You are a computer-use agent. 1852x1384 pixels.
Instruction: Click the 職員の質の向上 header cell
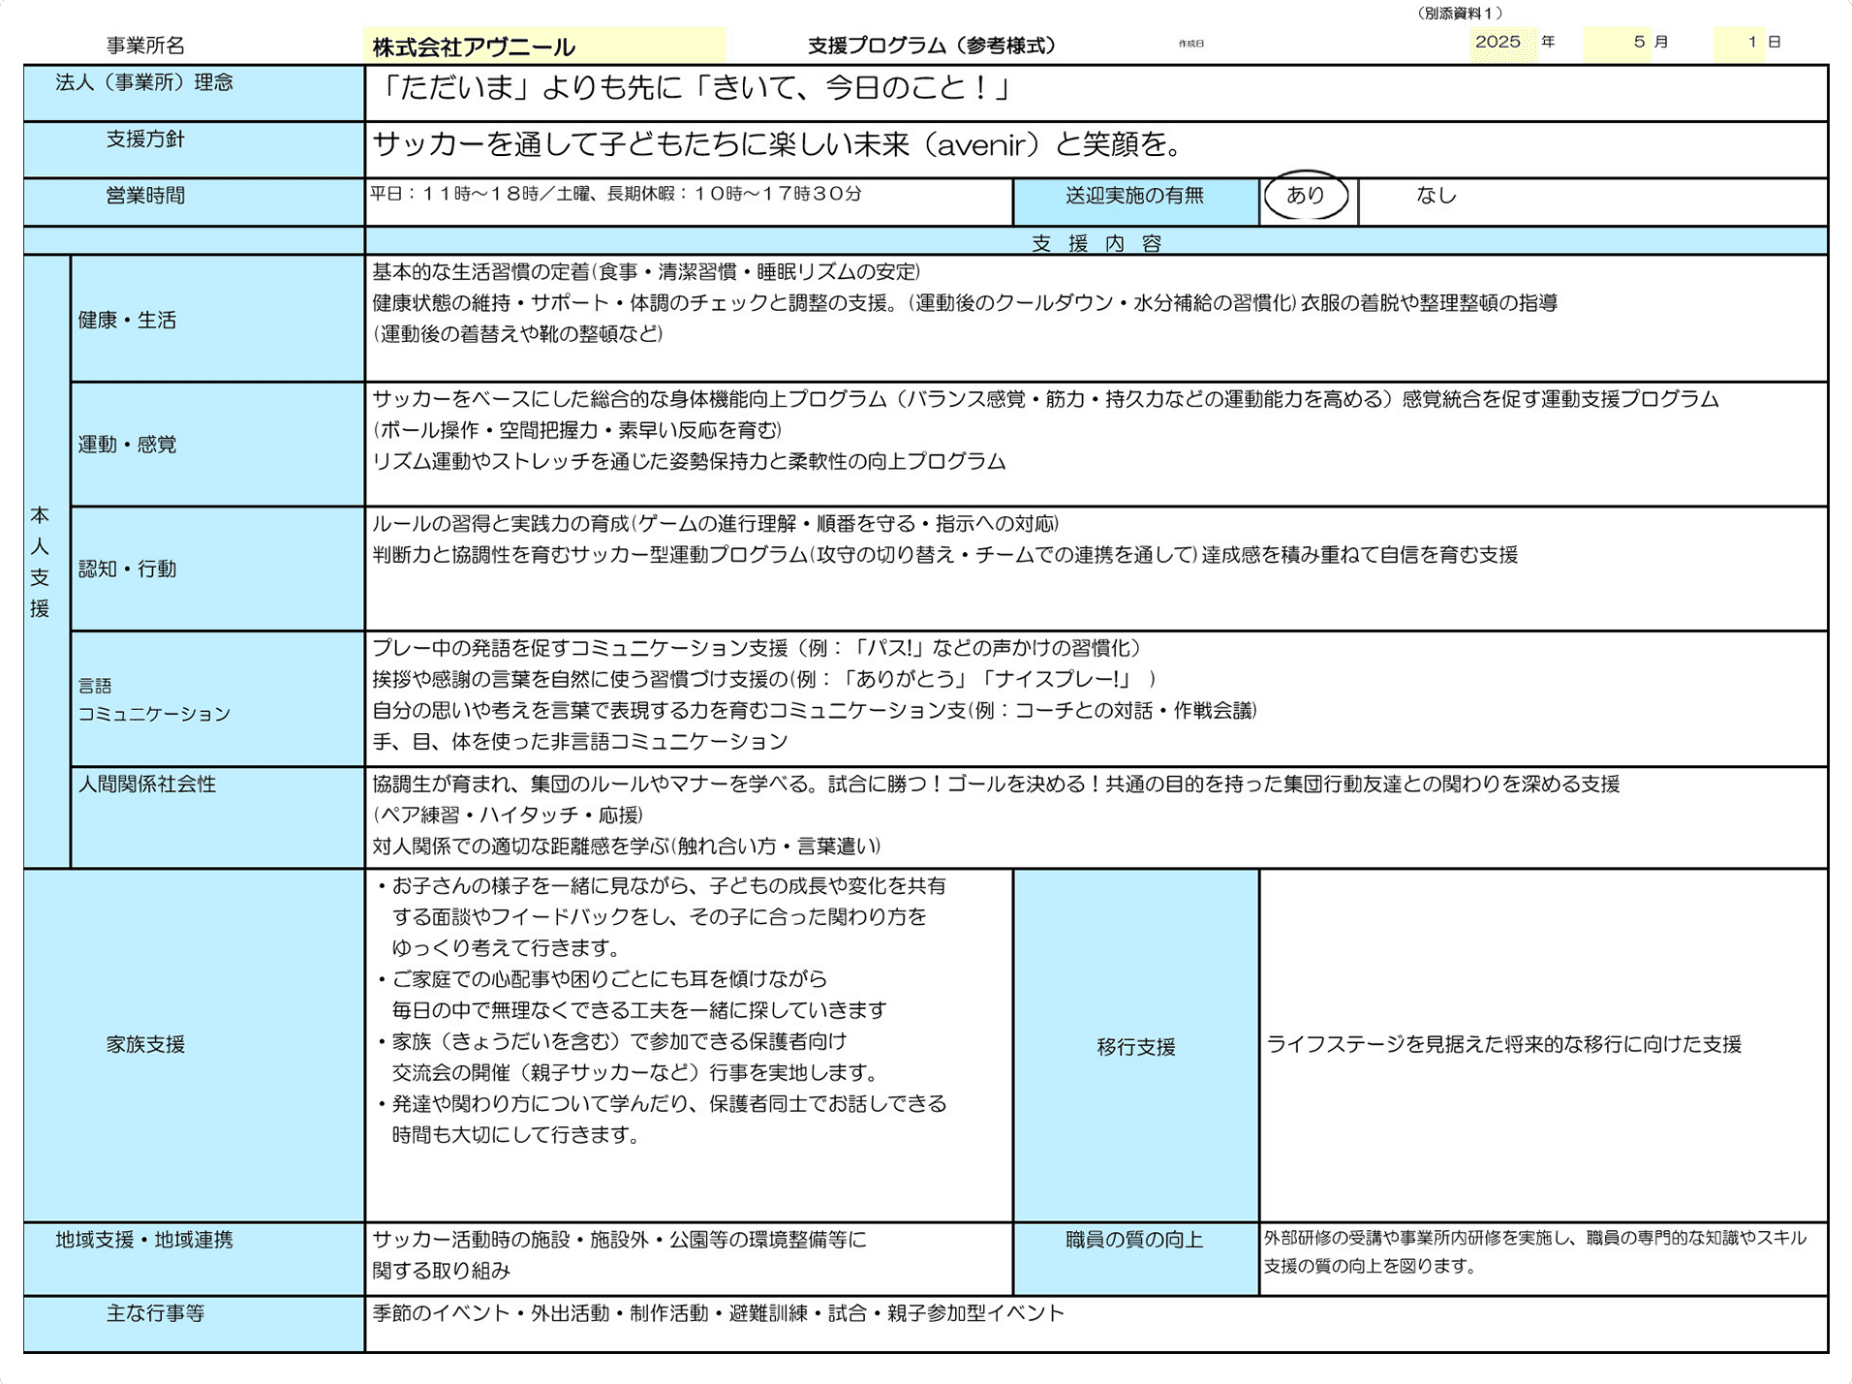point(1135,1258)
